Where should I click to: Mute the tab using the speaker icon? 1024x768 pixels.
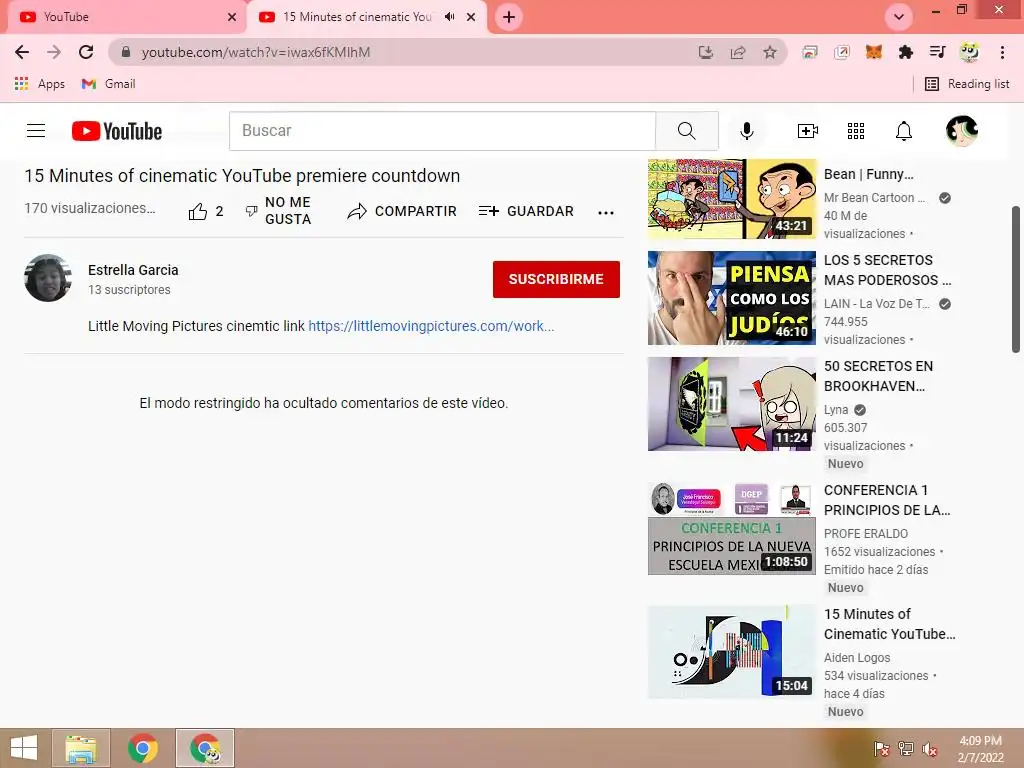click(x=449, y=17)
